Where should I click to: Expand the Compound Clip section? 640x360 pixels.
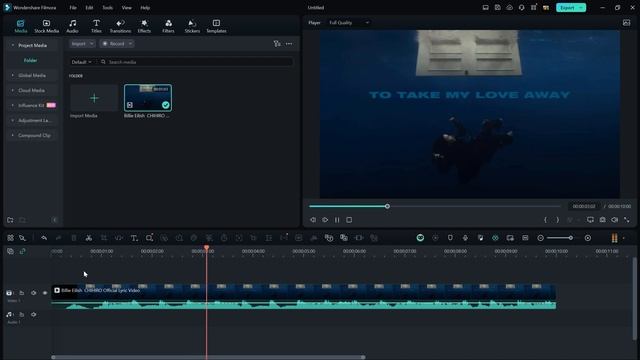point(31,135)
